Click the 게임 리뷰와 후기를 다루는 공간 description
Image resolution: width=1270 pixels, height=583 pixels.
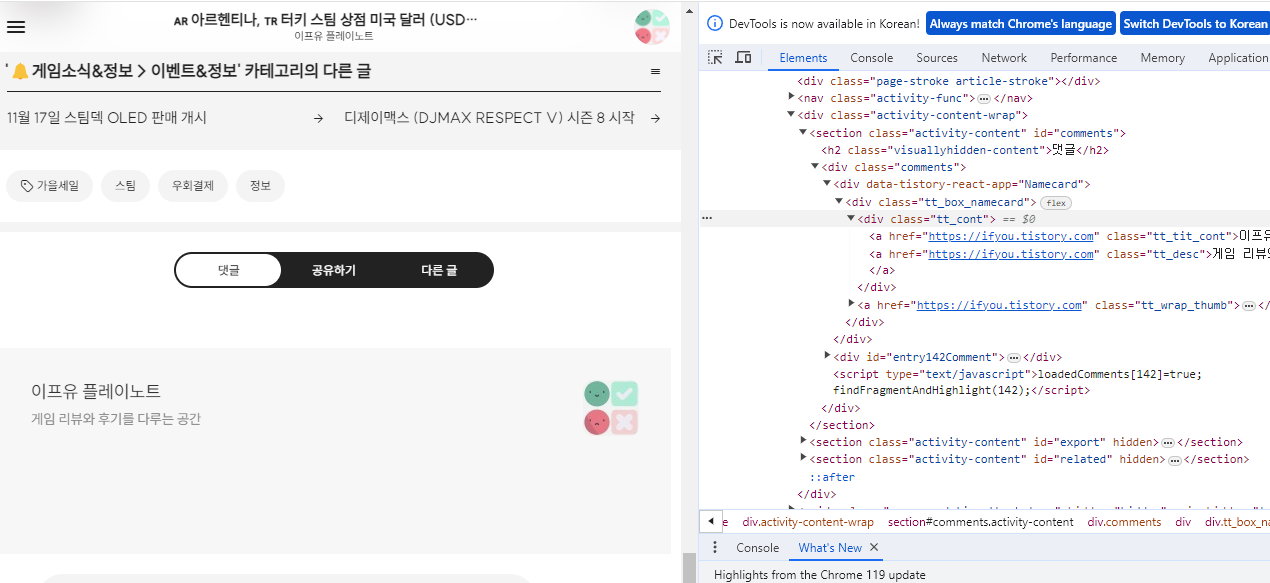click(x=116, y=419)
